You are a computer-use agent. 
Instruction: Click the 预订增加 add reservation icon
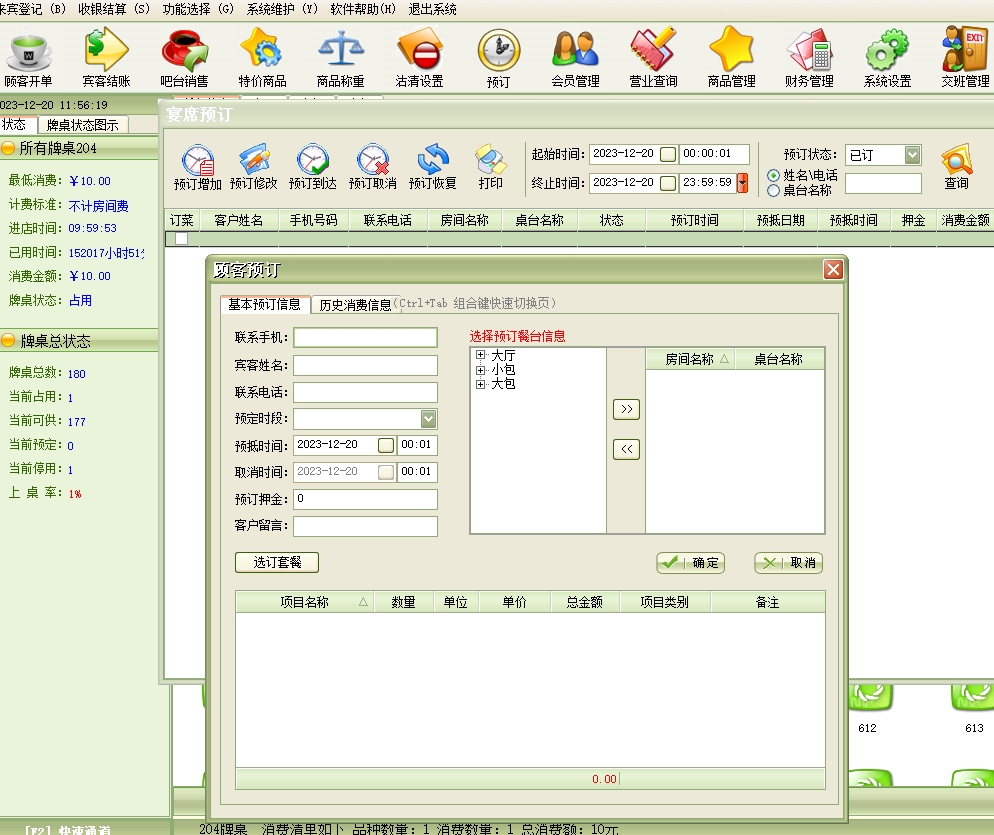(197, 166)
